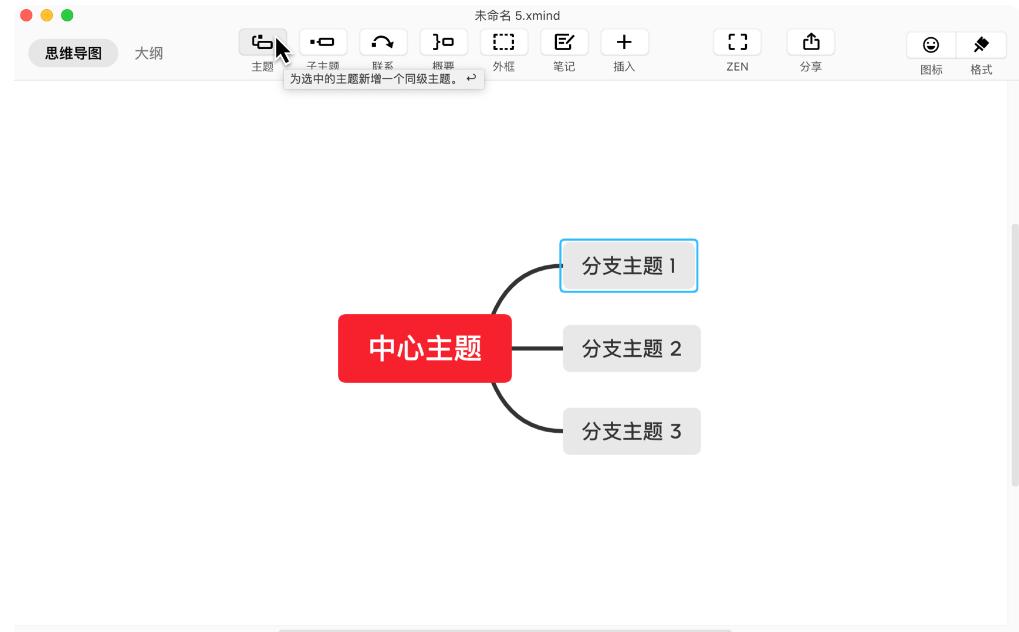
Task: Open the 笔记 (Notes) tool
Action: (563, 41)
